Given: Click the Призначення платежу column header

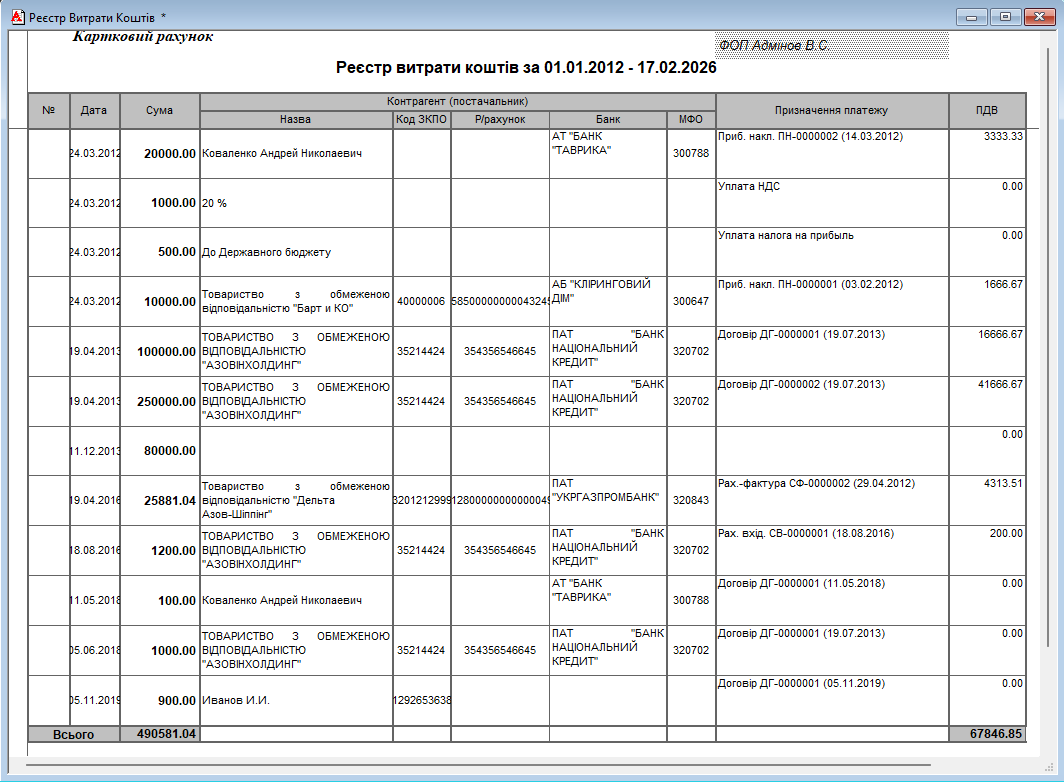Looking at the screenshot, I should pyautogui.click(x=831, y=110).
